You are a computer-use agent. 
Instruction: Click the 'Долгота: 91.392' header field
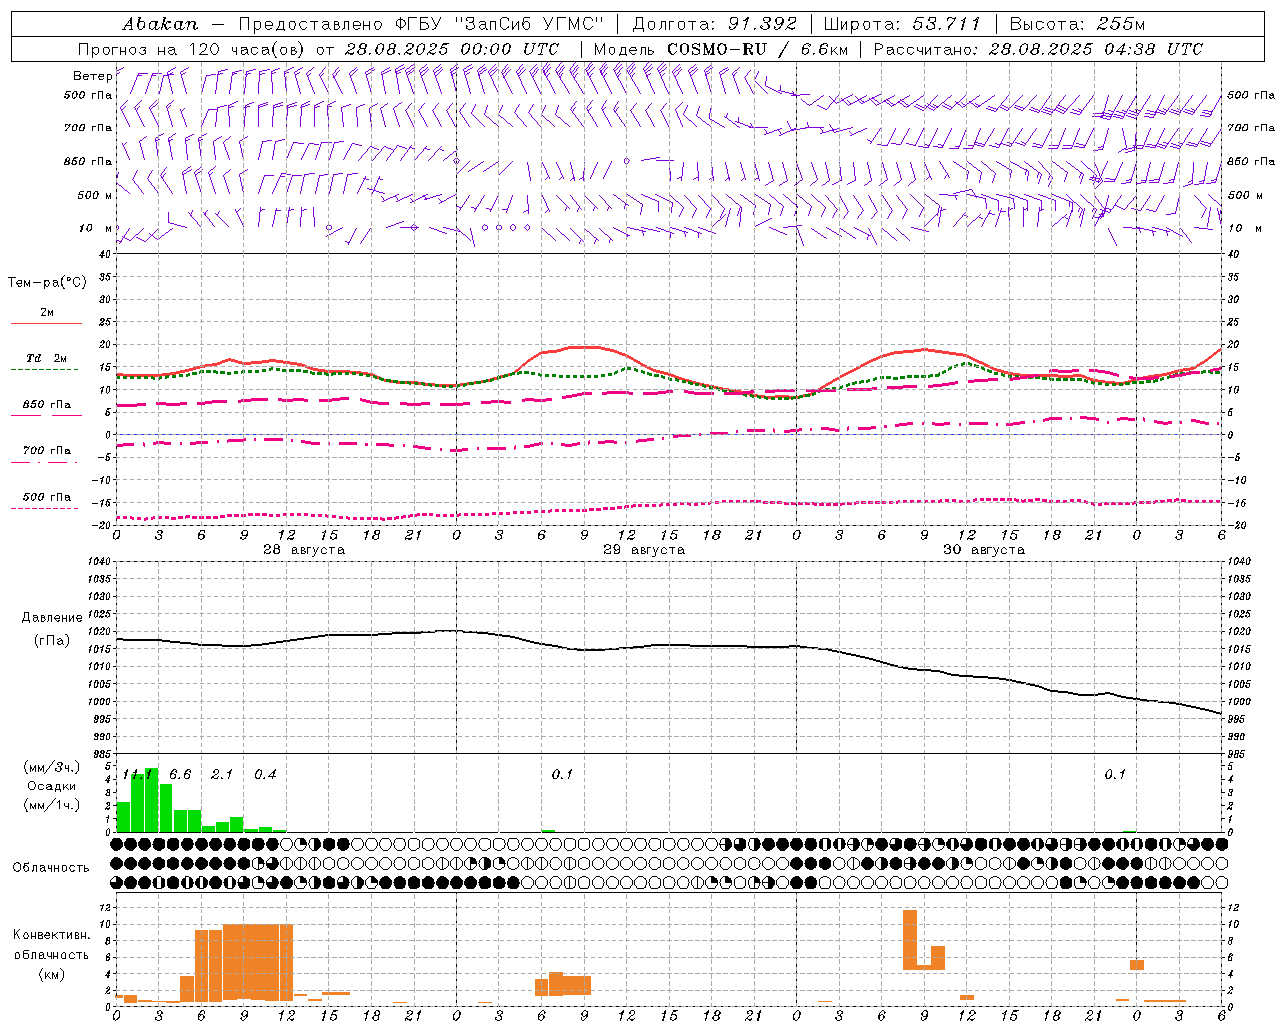[715, 24]
